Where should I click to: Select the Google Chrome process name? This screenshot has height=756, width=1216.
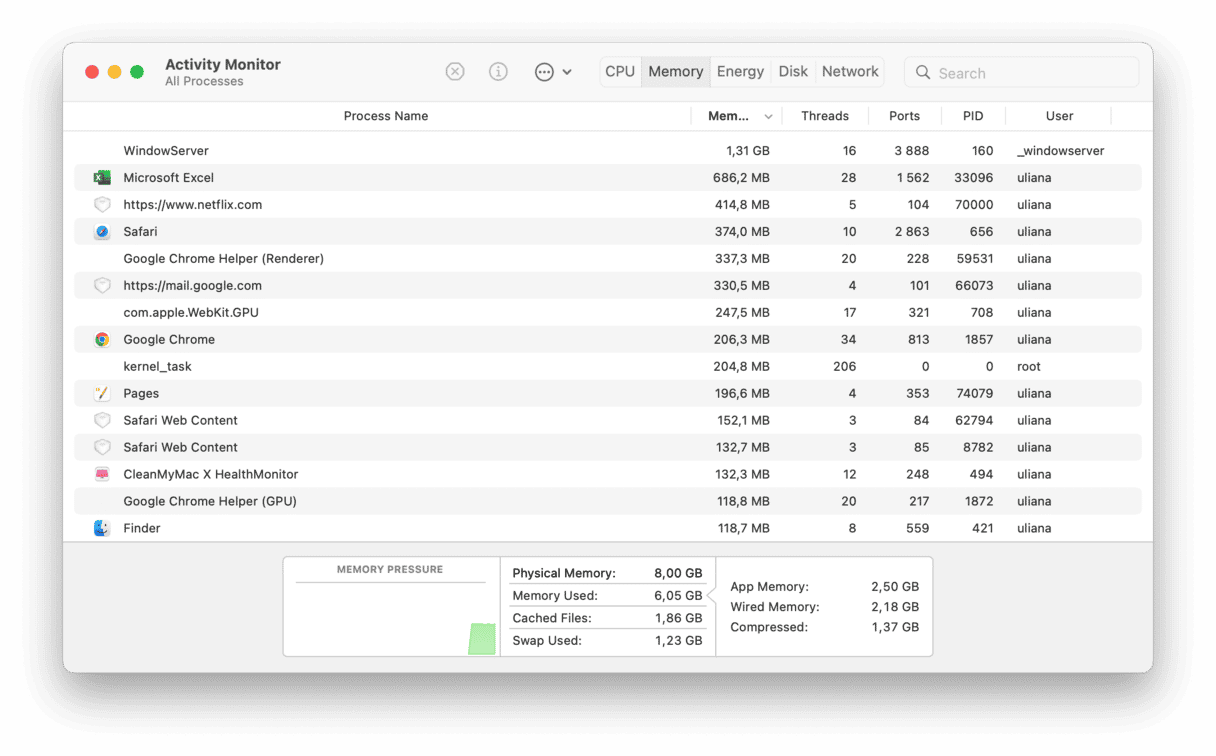[169, 340]
